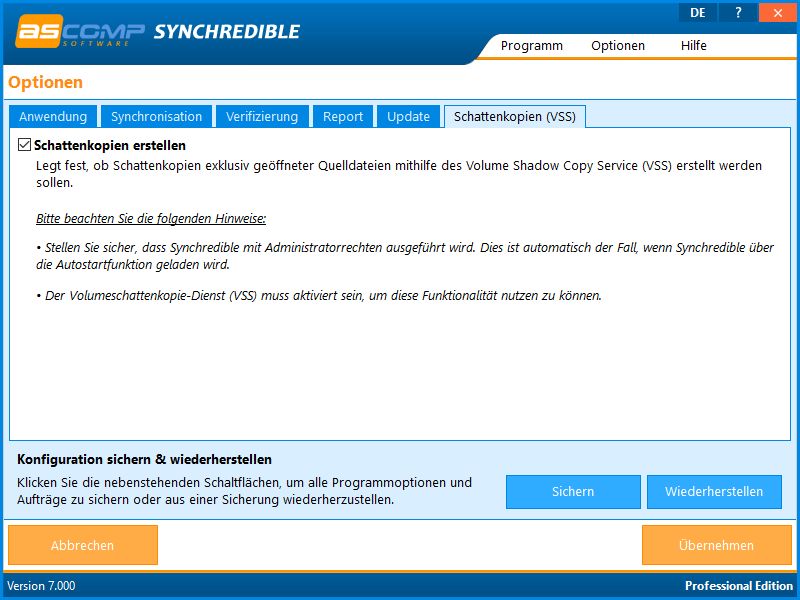This screenshot has height=600, width=800.
Task: Open the Update tab
Action: [408, 116]
